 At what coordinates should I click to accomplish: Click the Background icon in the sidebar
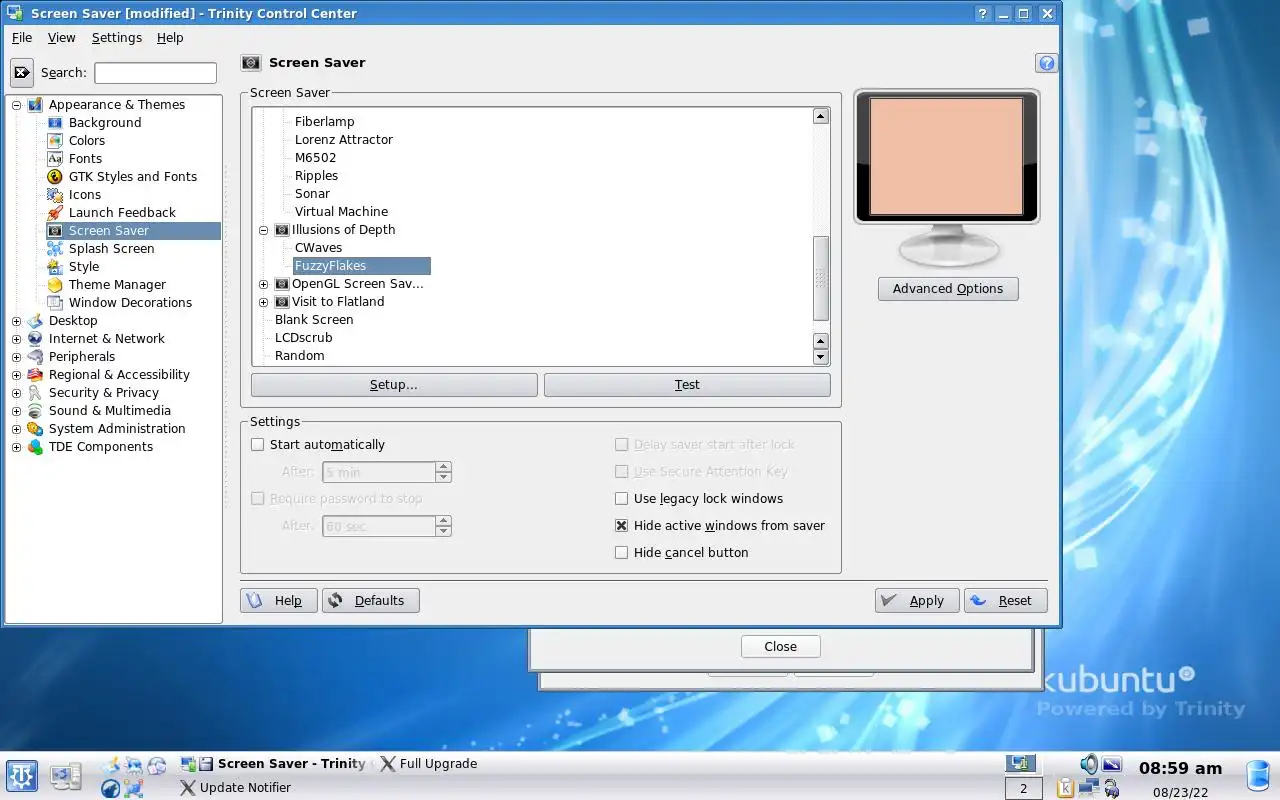coord(55,123)
